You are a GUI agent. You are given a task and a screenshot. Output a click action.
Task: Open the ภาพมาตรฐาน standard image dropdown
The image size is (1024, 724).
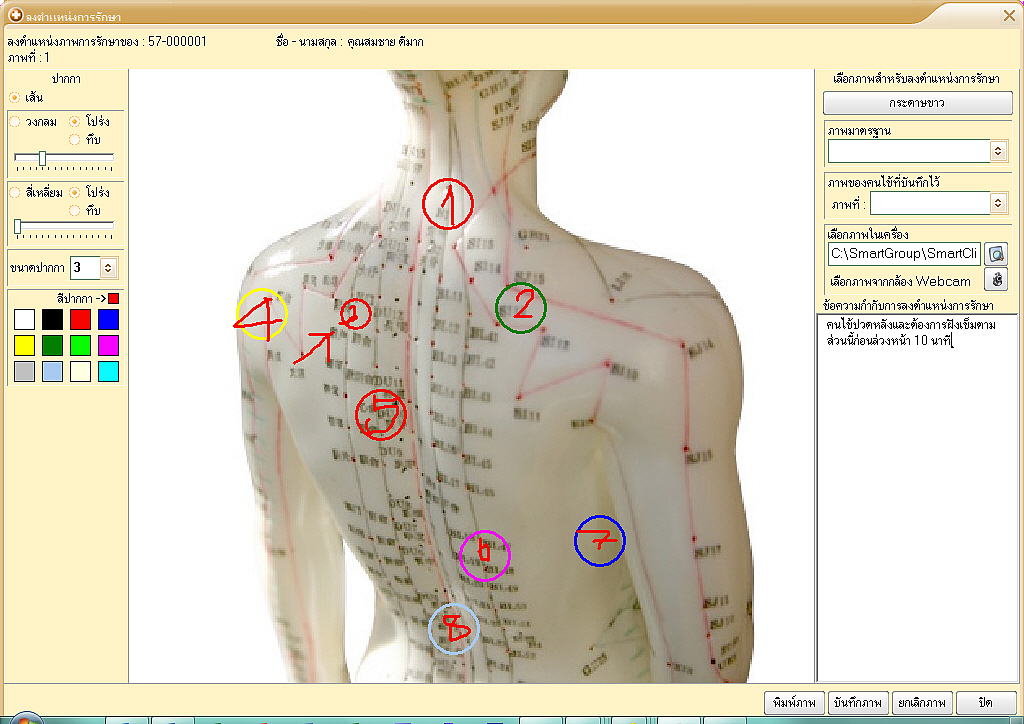(998, 151)
